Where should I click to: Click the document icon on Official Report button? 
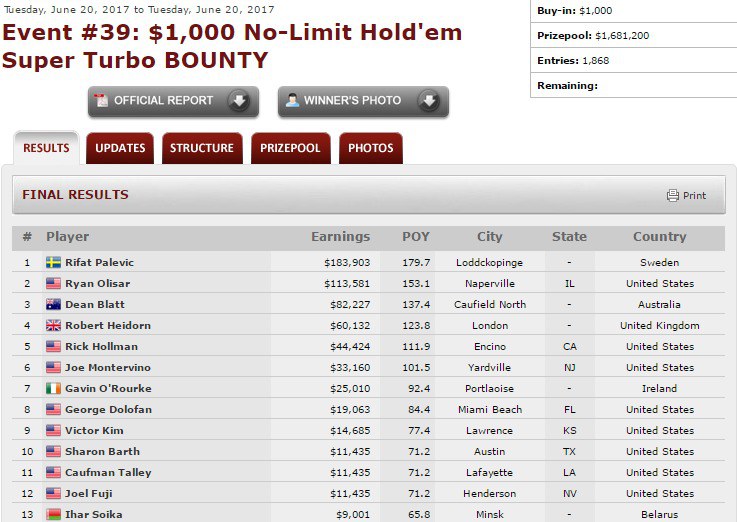(x=101, y=101)
